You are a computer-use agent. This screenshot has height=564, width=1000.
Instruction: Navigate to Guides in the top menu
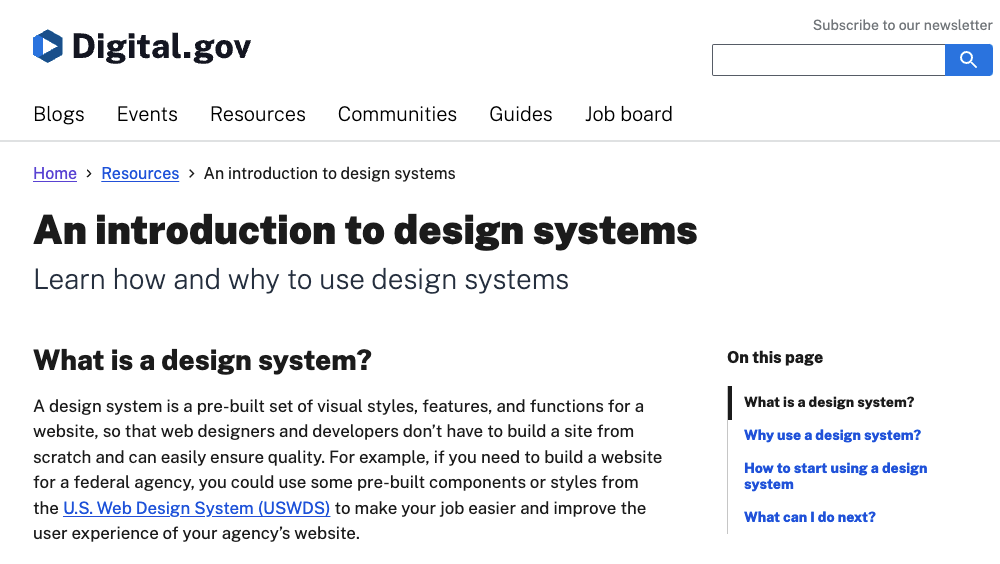tap(520, 114)
